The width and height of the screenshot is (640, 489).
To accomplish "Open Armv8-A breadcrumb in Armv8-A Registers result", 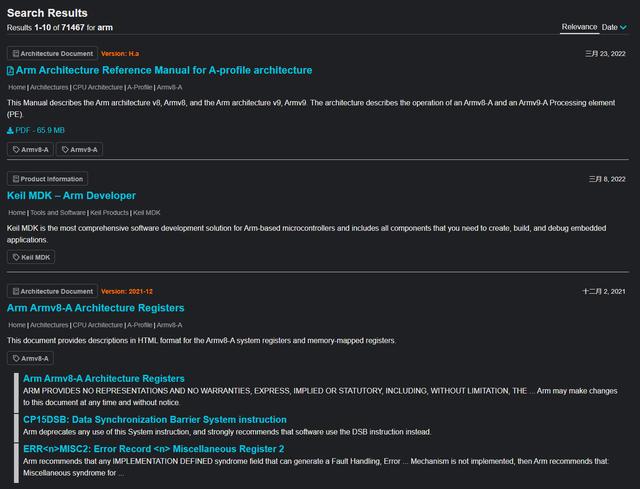I will 169,325.
